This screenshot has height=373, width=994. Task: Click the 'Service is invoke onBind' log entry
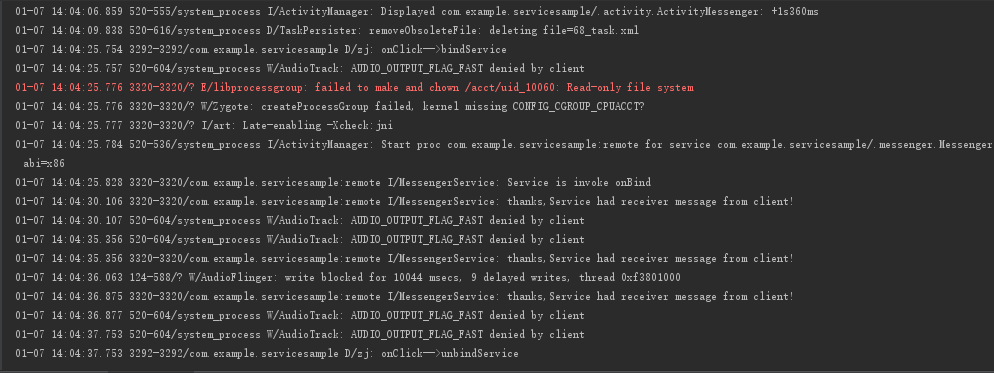(x=333, y=183)
